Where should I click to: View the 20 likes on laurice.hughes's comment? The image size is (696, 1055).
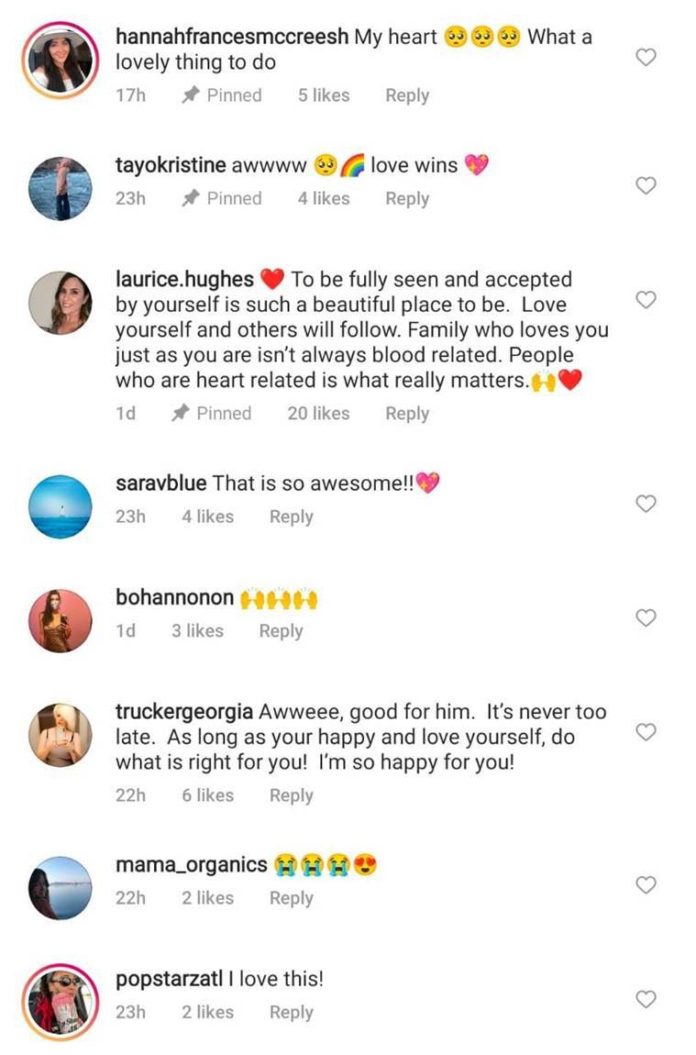coord(318,413)
